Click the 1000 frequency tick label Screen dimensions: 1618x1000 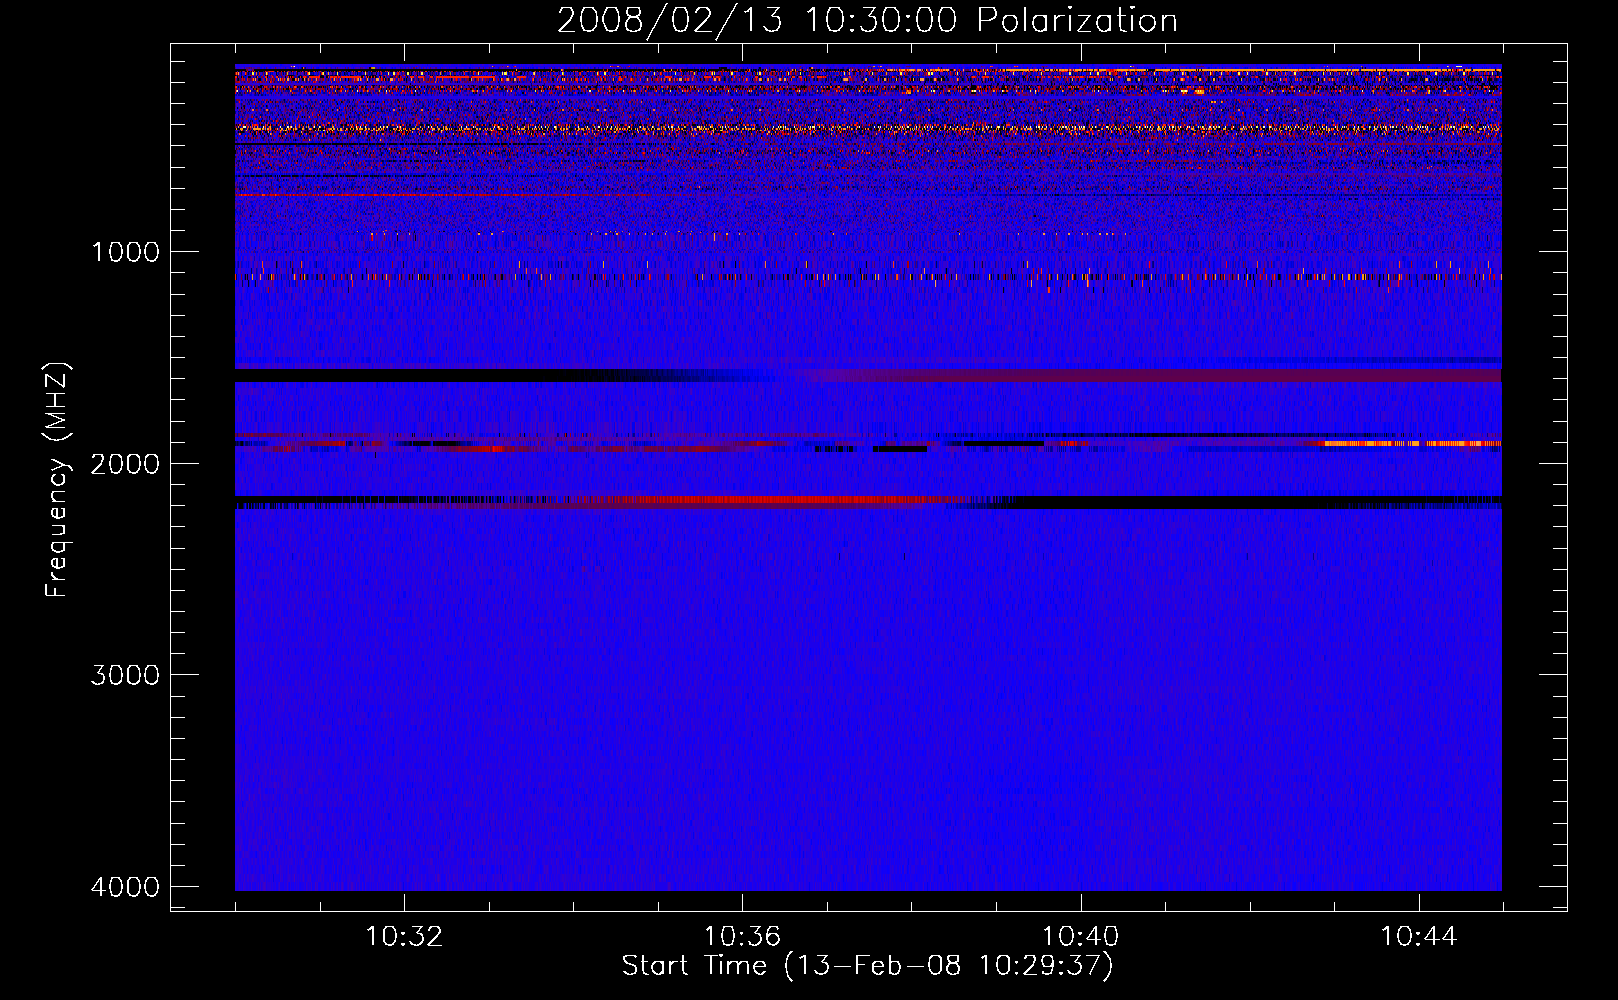click(x=125, y=252)
